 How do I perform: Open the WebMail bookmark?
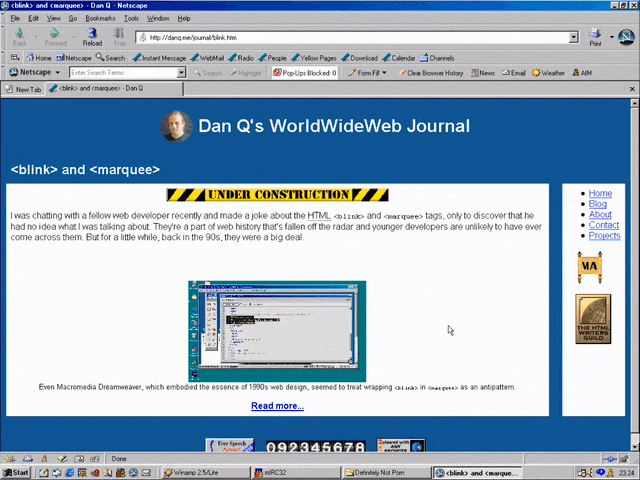[207, 58]
